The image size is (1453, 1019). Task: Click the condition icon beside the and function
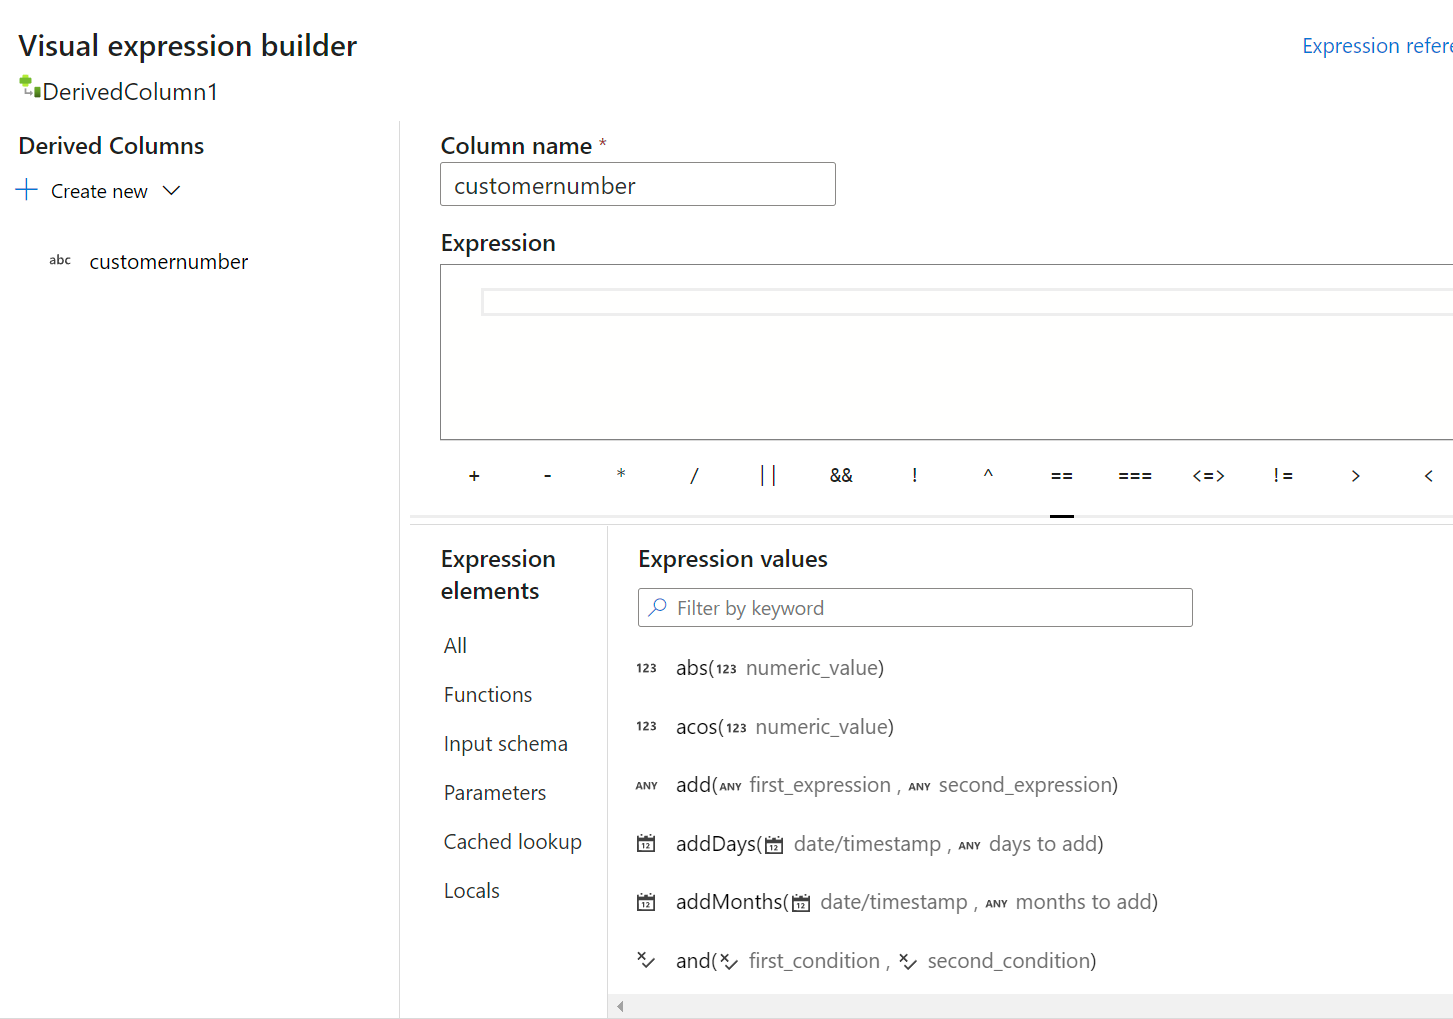646,960
